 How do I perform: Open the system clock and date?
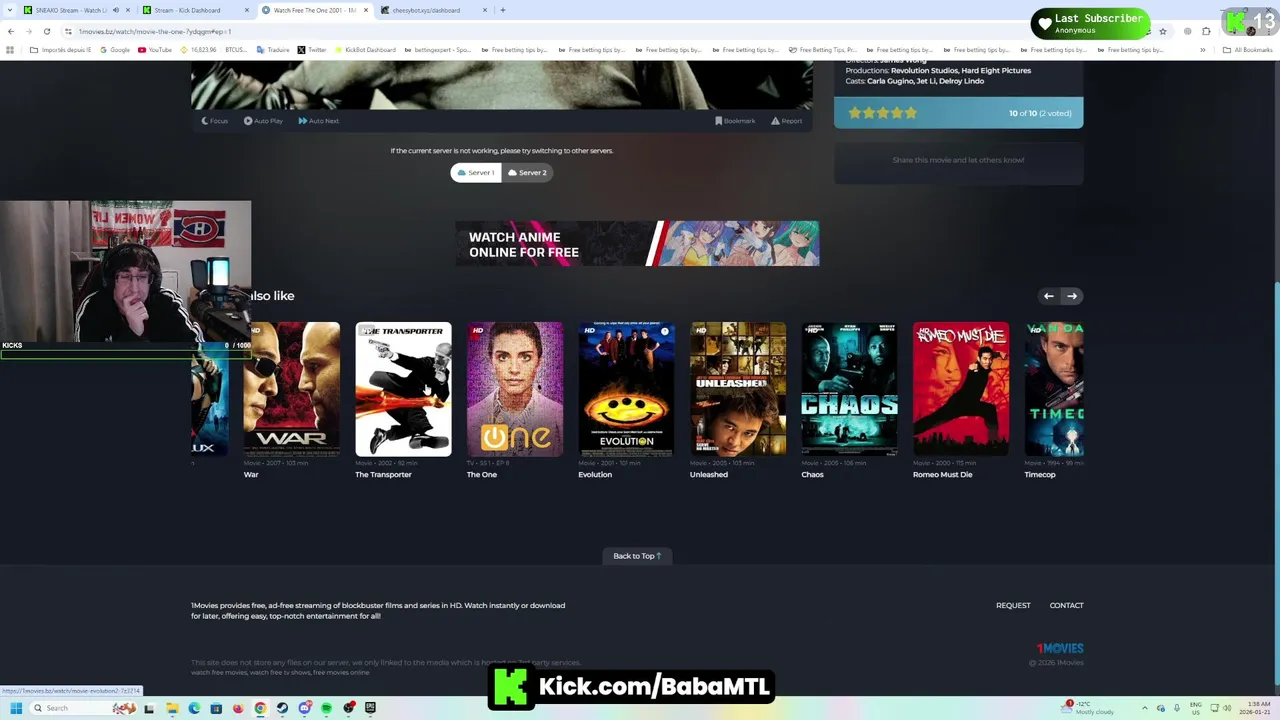pos(1255,708)
